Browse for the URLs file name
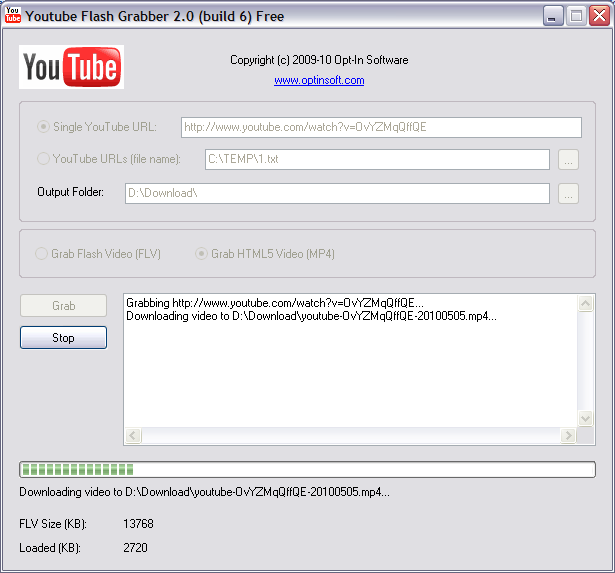Viewport: 615px width, 573px height. pos(568,160)
